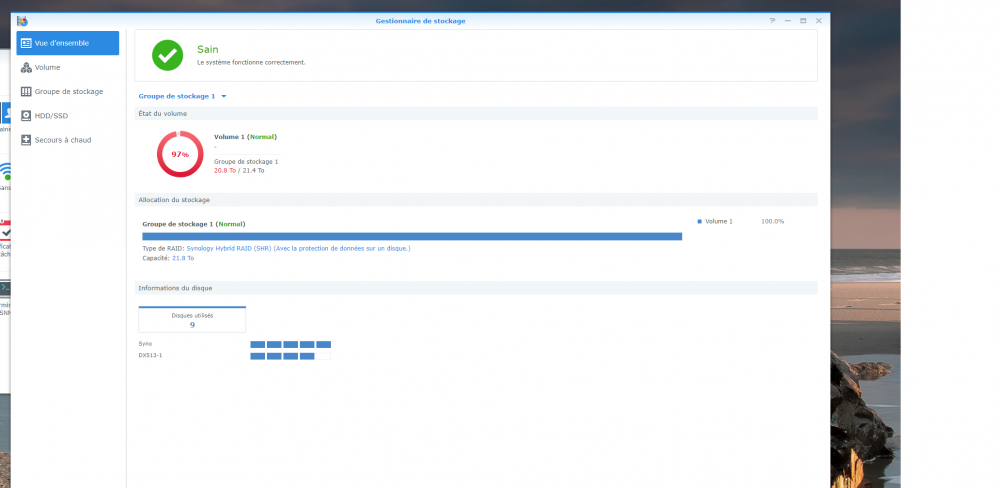The image size is (1000, 488).
Task: Click the 'DX513-1' expansion unit label
Action: (151, 355)
